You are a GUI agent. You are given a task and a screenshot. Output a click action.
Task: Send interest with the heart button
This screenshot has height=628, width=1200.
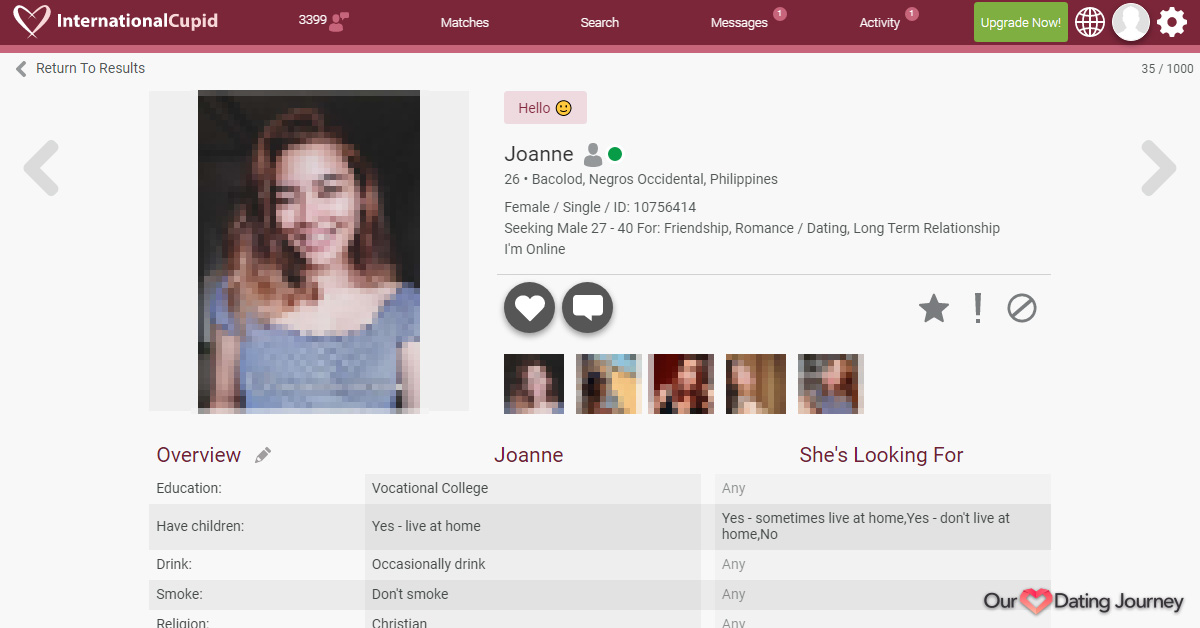click(530, 308)
